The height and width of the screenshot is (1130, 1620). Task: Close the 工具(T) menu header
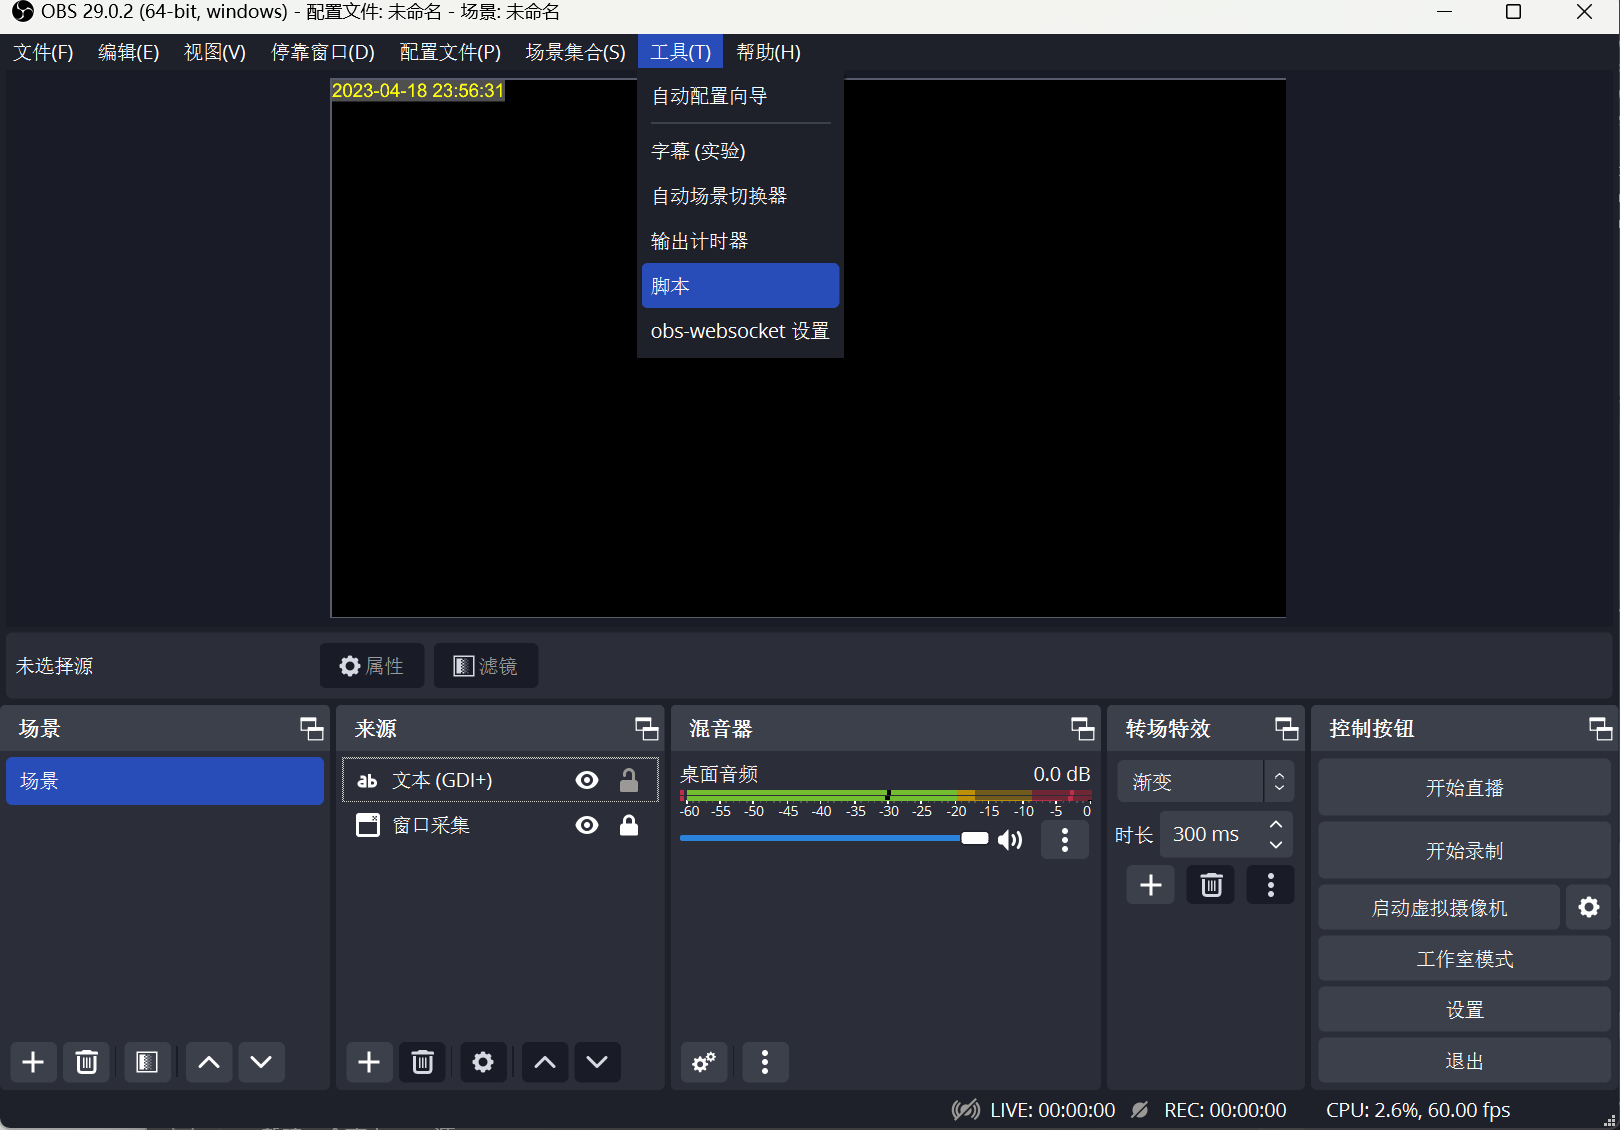[680, 52]
